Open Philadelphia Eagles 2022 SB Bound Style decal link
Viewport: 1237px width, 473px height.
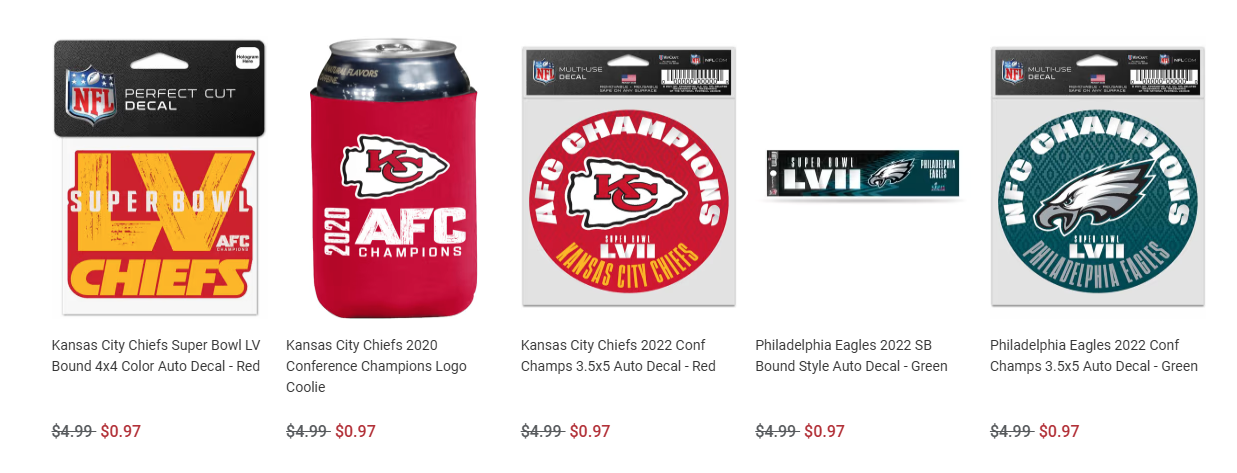851,356
